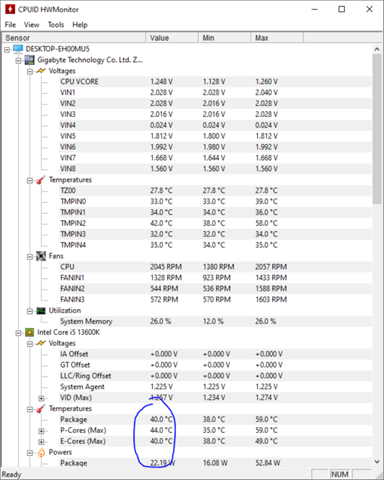
Task: Click the CPUID HWMonitor app icon in title bar
Action: click(x=10, y=9)
